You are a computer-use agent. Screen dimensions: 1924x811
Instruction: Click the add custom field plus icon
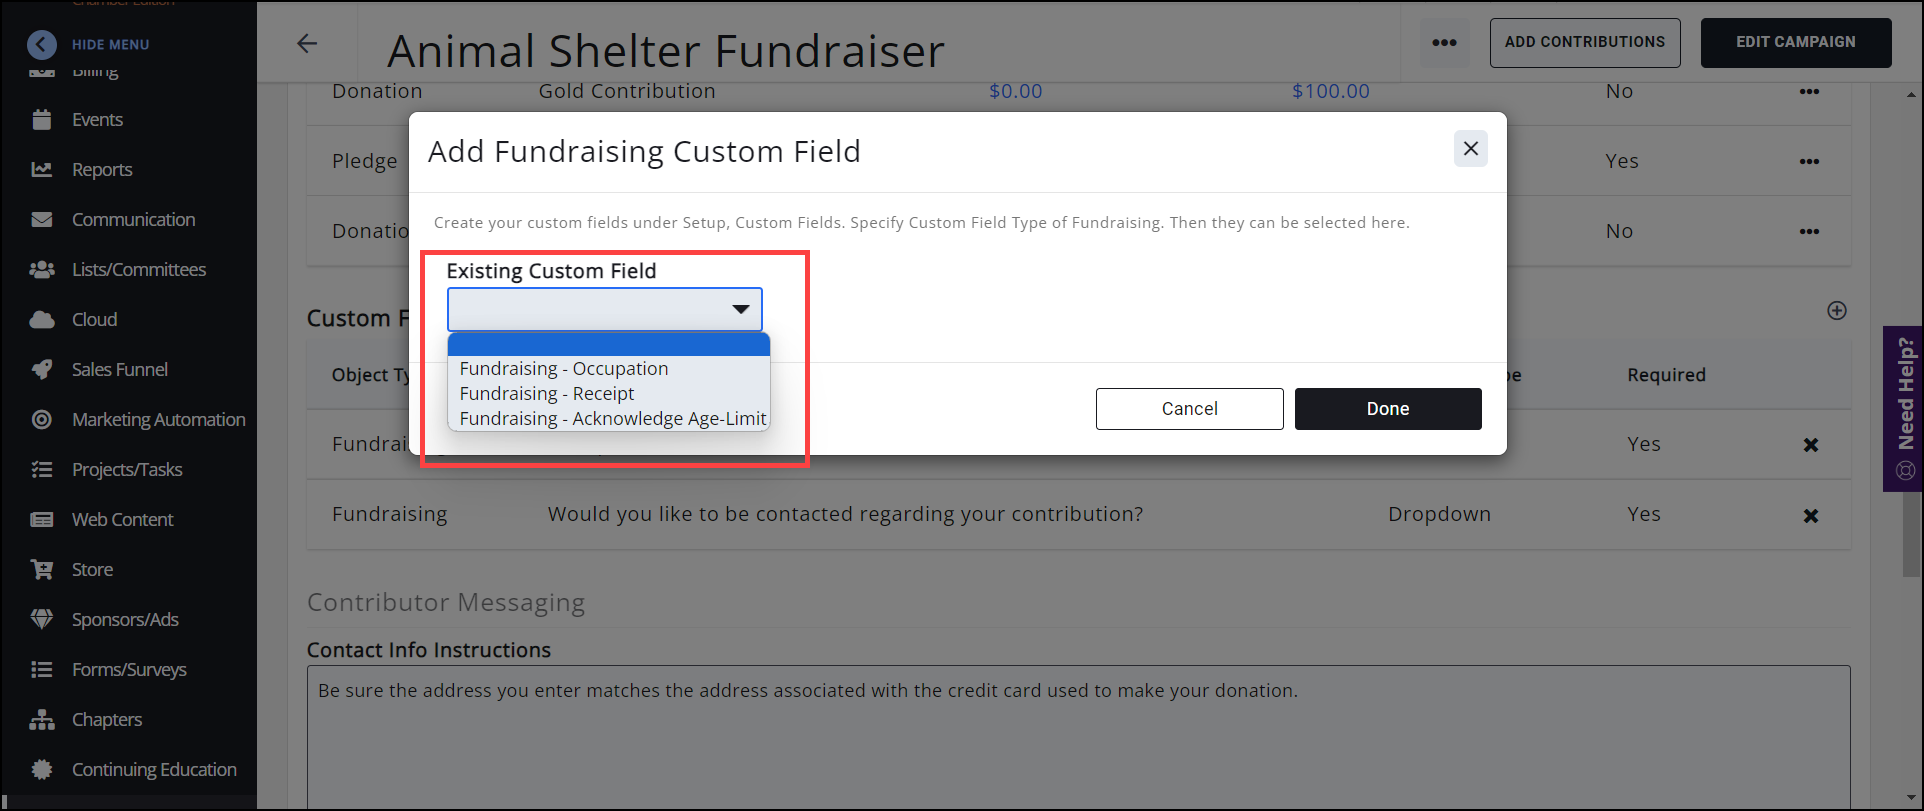[x=1837, y=311]
